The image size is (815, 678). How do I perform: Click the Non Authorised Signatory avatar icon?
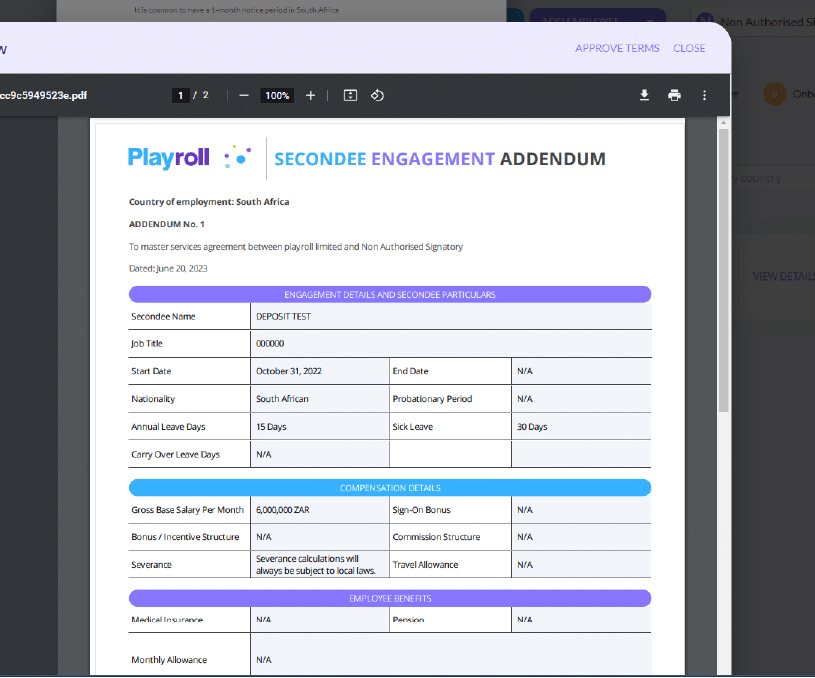tap(705, 21)
